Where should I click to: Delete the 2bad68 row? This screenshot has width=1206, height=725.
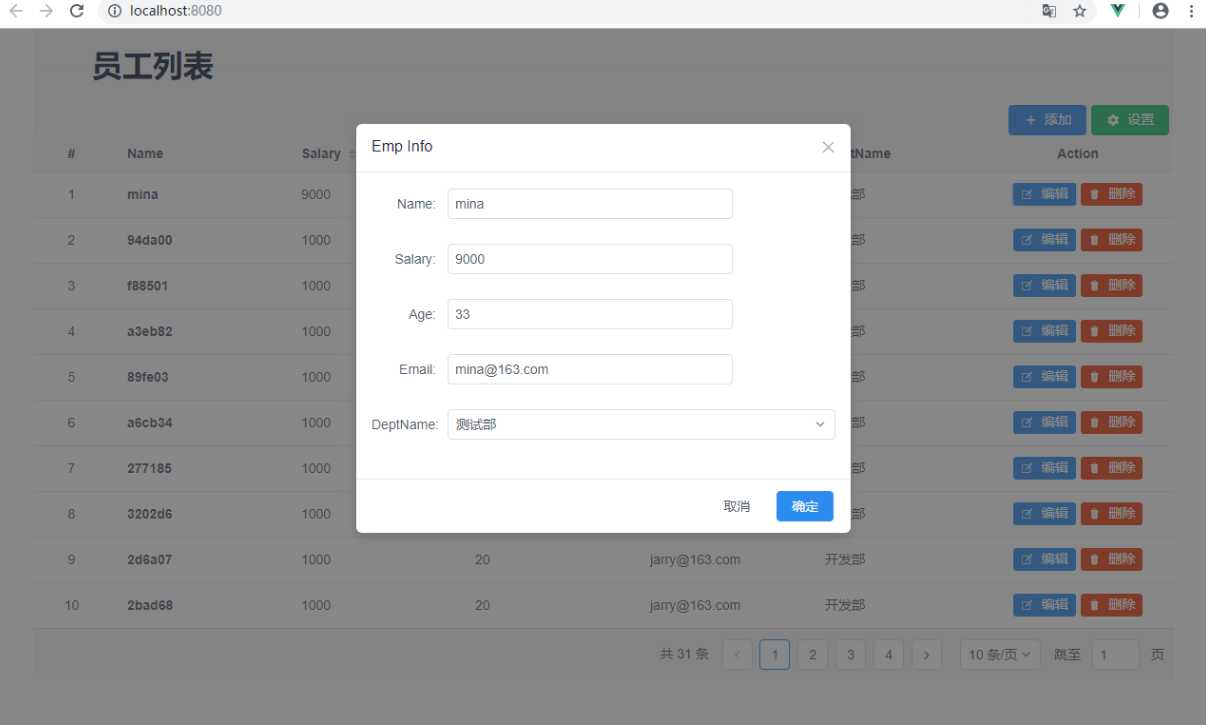[x=1111, y=605]
